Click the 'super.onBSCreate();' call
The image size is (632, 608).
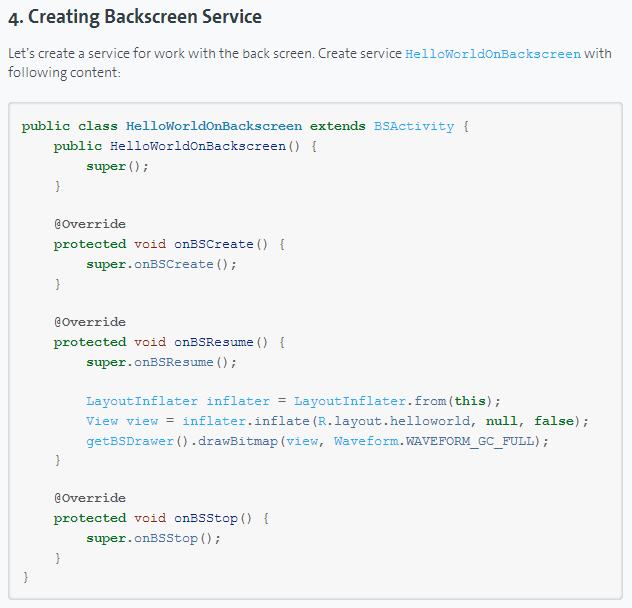161,264
